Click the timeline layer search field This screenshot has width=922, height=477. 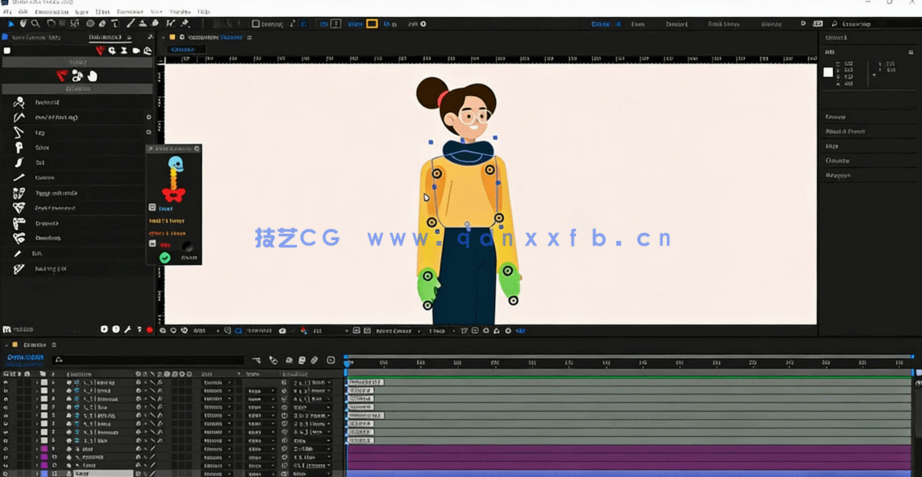click(x=148, y=360)
